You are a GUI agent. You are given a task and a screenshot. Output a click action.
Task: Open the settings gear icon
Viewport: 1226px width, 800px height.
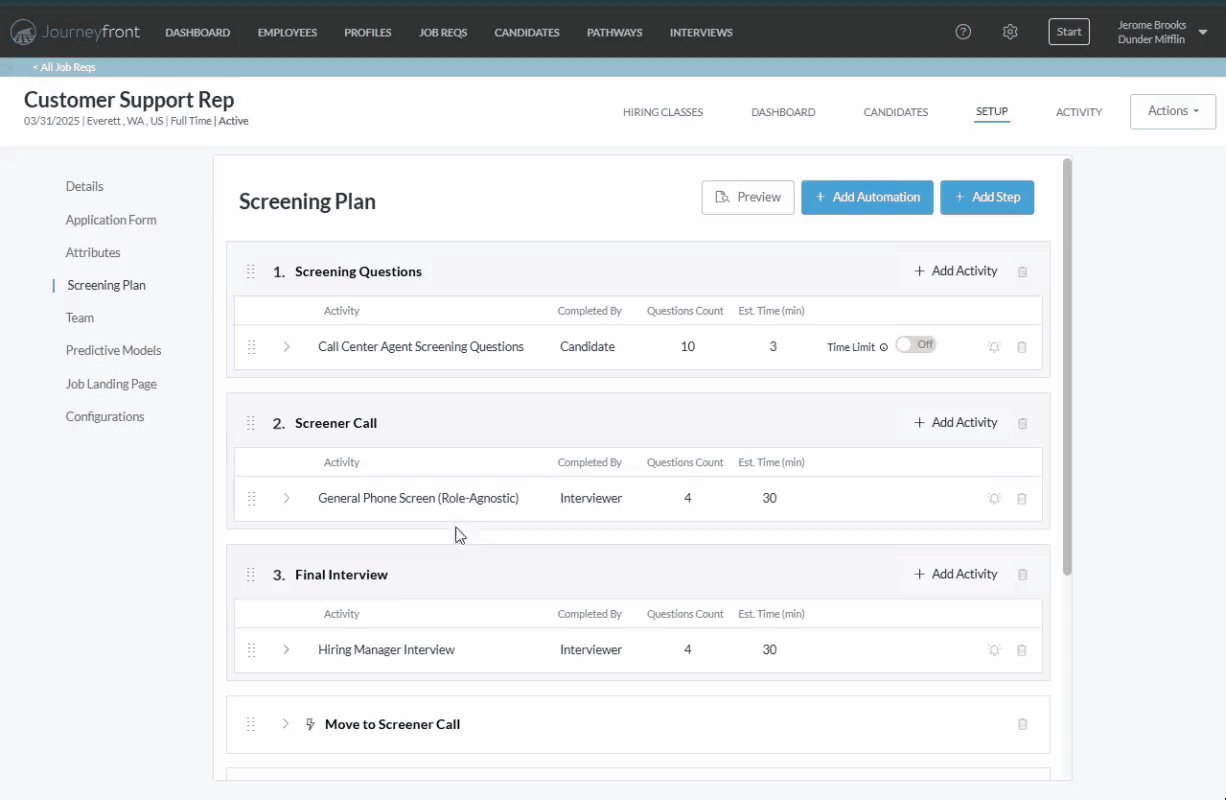(x=1010, y=32)
